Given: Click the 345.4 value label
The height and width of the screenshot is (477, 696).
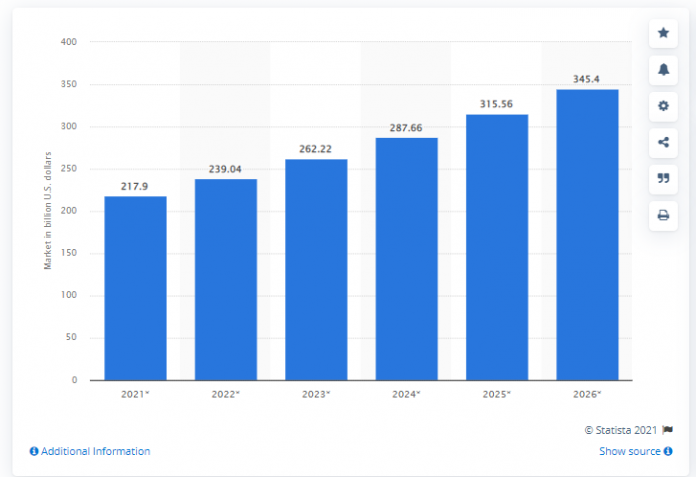Looking at the screenshot, I should point(587,78).
